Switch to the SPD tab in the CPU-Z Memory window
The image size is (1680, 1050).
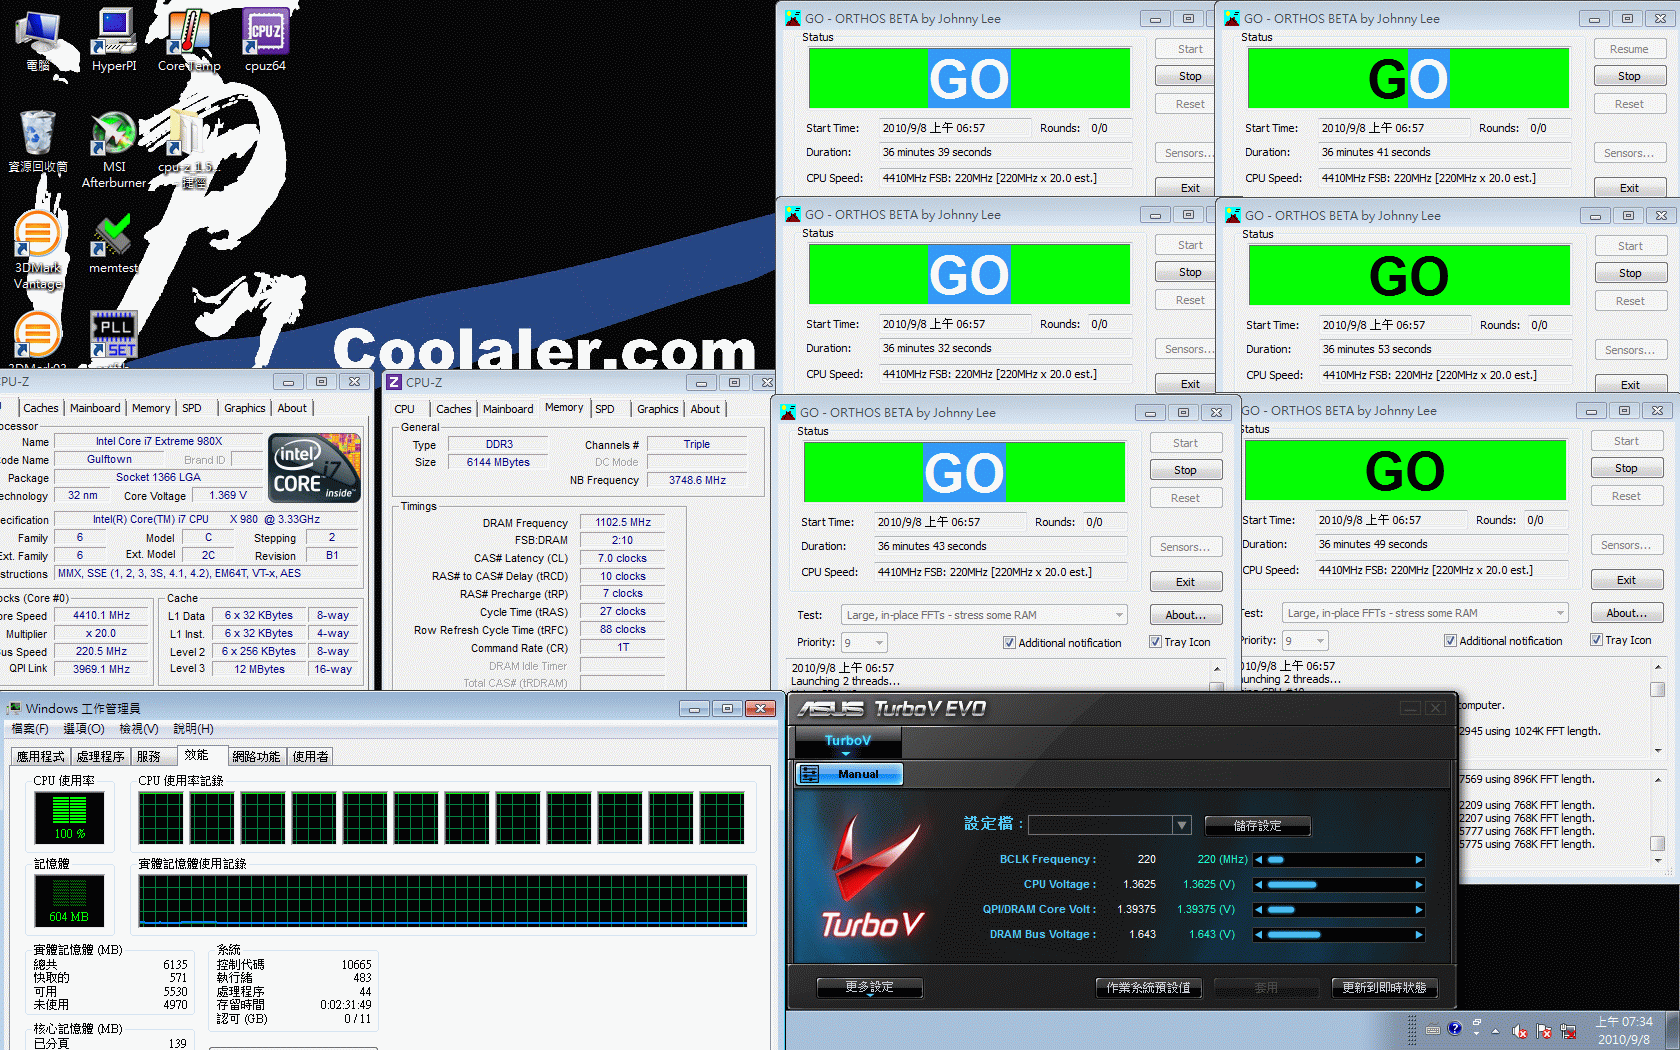(x=604, y=409)
